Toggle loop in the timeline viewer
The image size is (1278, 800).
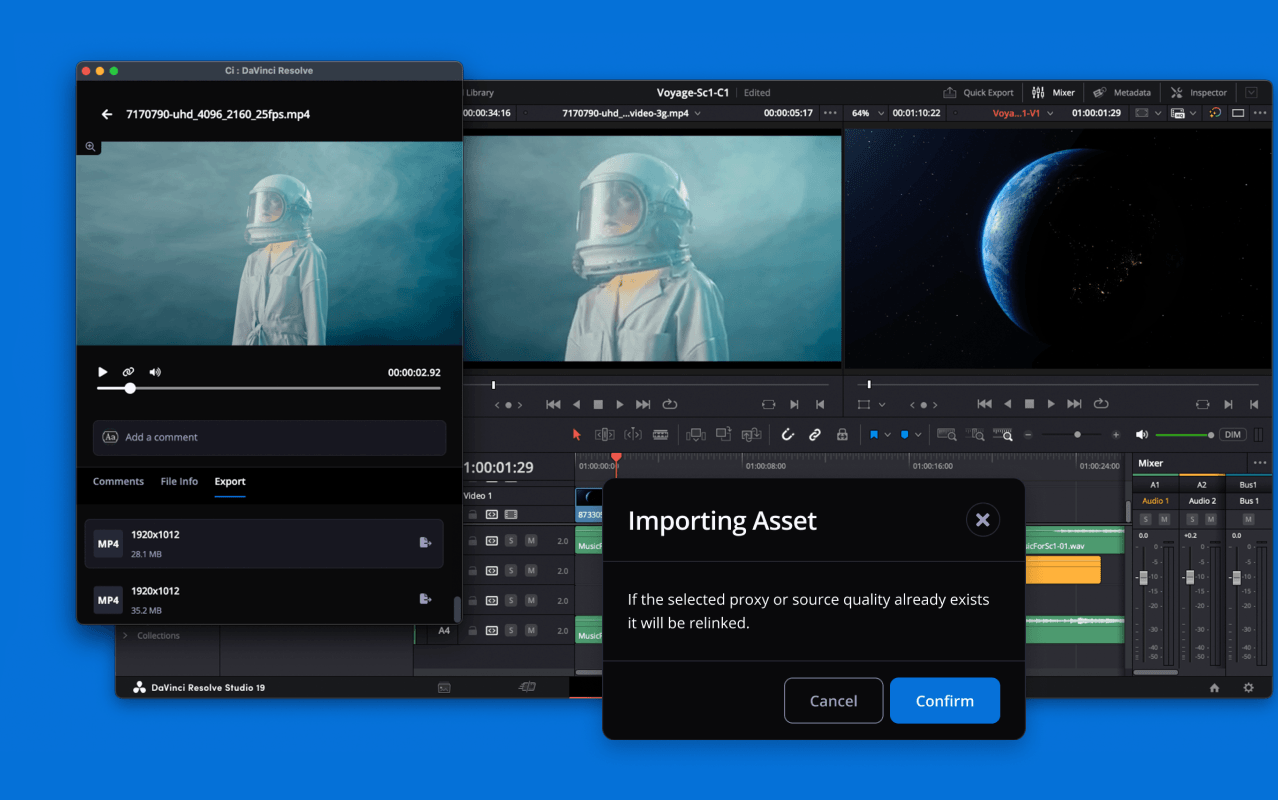[1101, 405]
